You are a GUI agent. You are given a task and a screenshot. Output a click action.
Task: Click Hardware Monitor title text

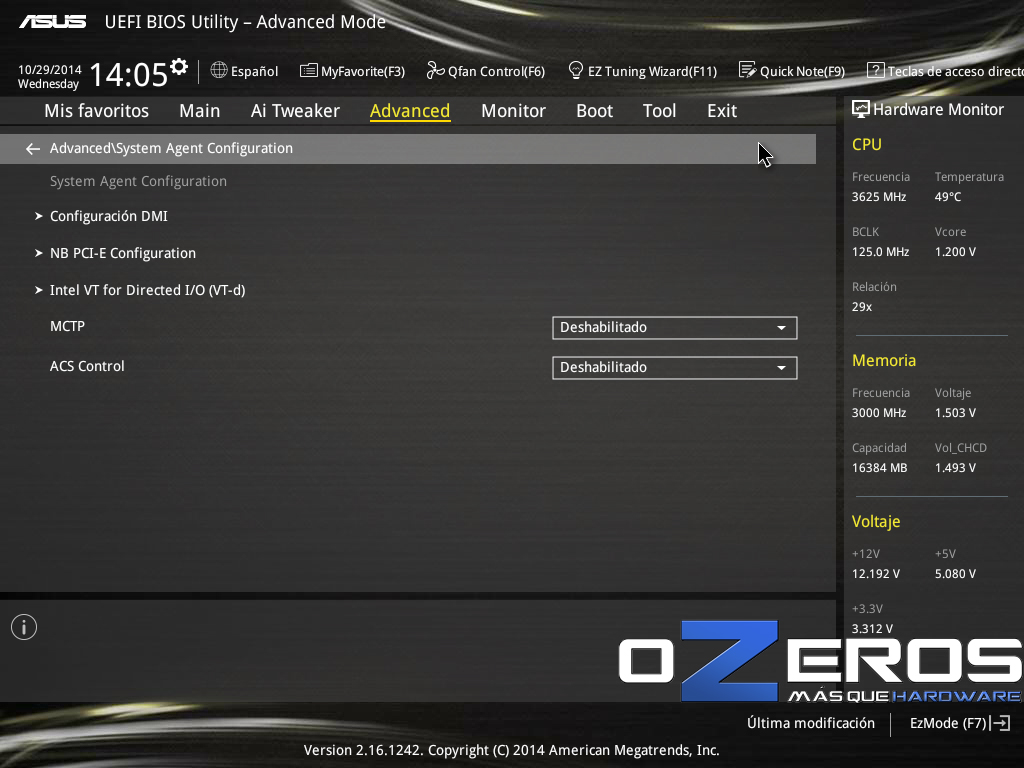tap(938, 109)
